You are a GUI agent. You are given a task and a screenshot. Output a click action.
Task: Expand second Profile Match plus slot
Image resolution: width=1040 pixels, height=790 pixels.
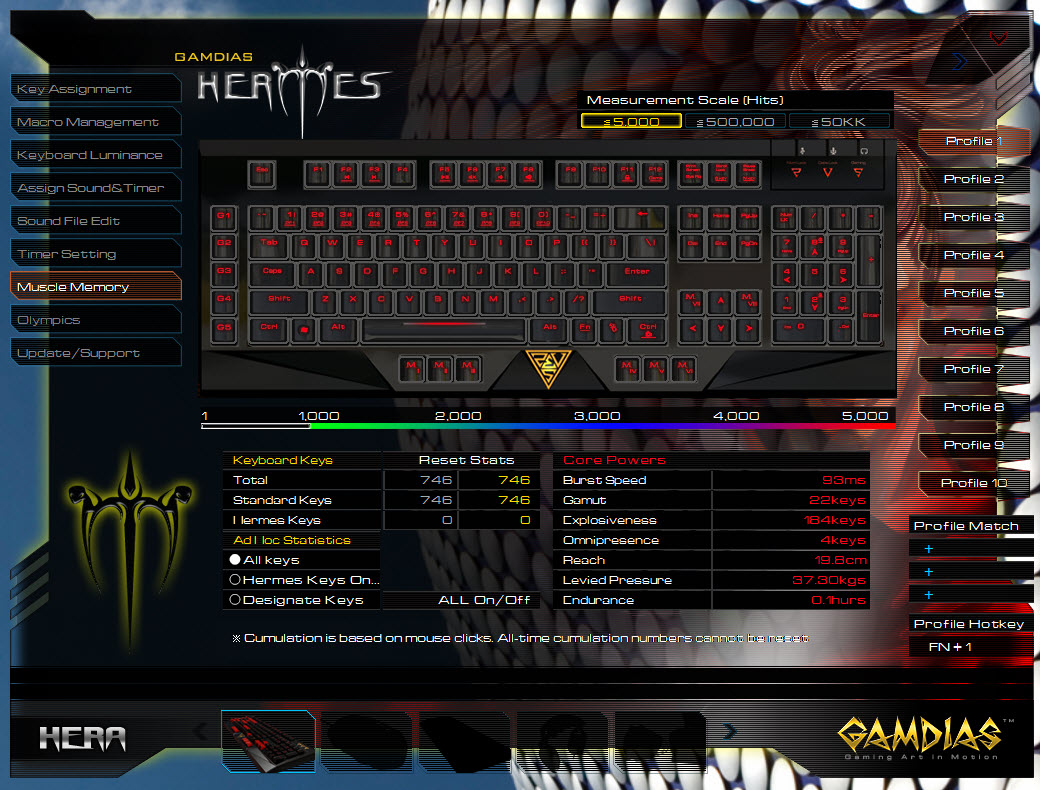click(929, 572)
